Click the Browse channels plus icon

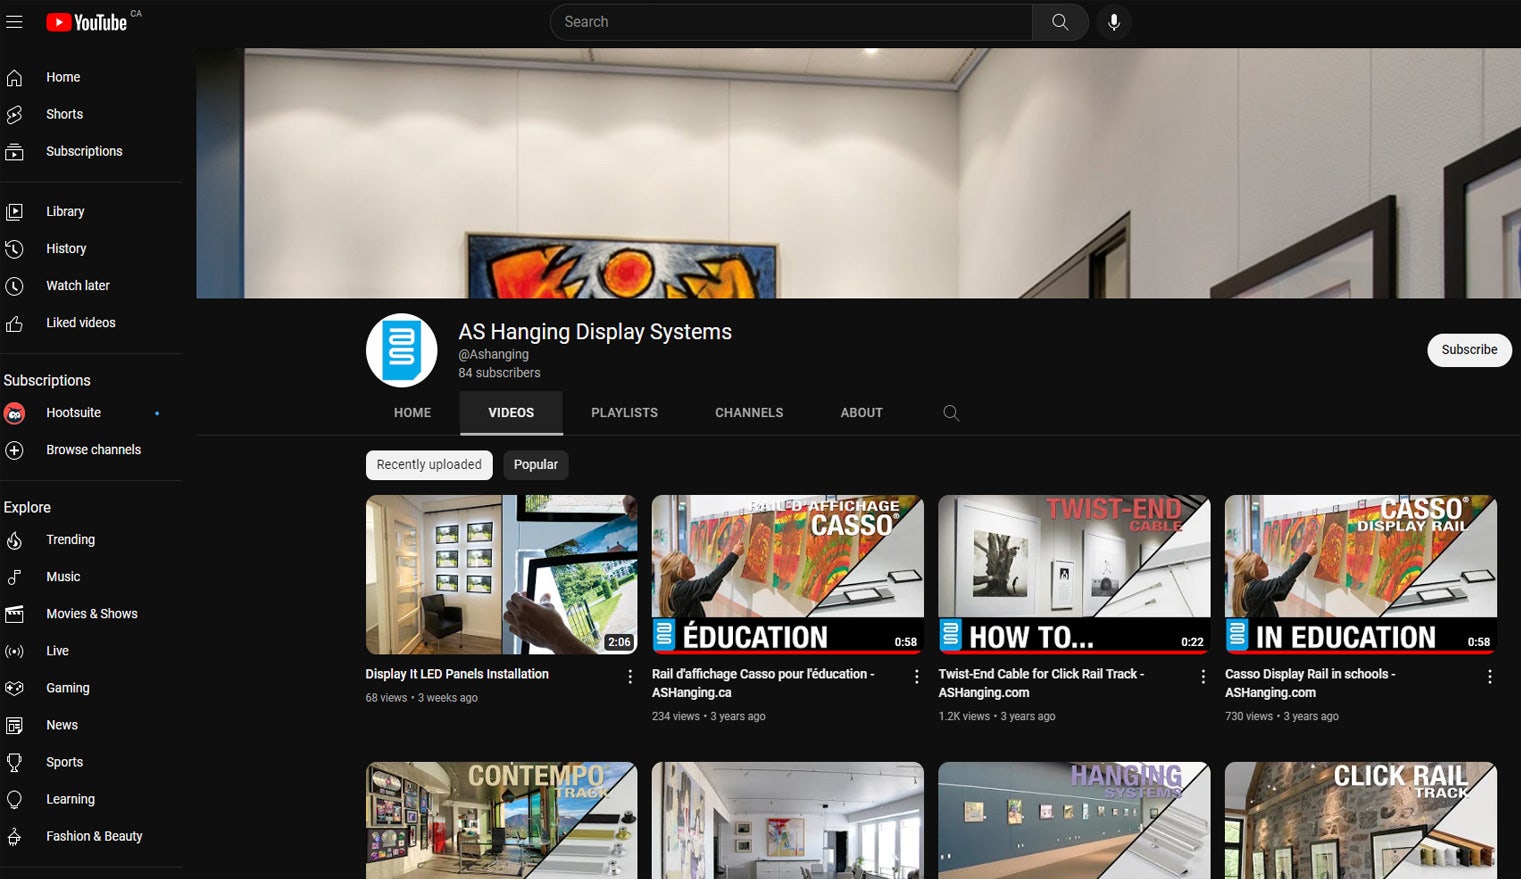pos(14,450)
